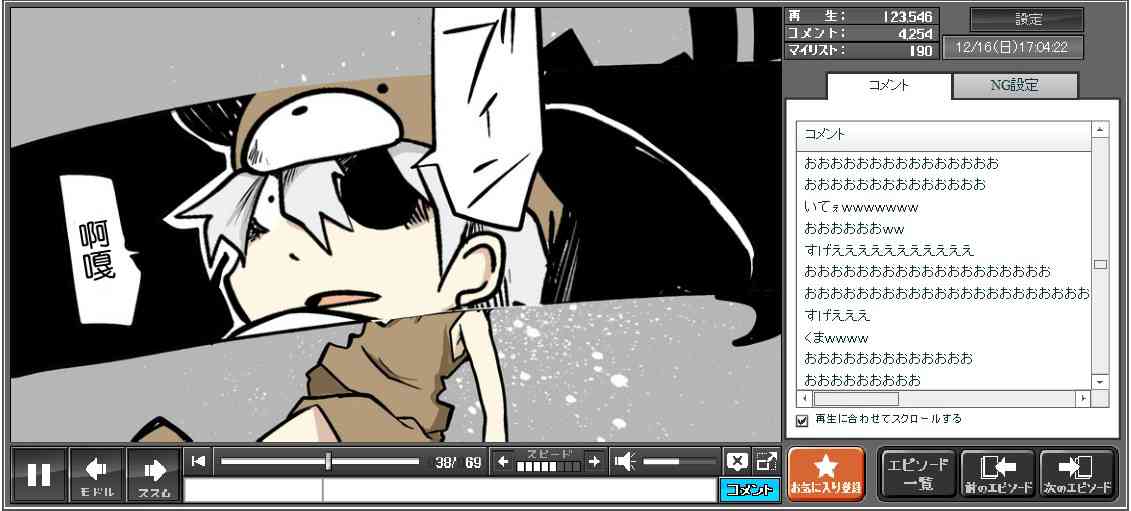
Task: Pause the video playback
Action: [x=39, y=474]
